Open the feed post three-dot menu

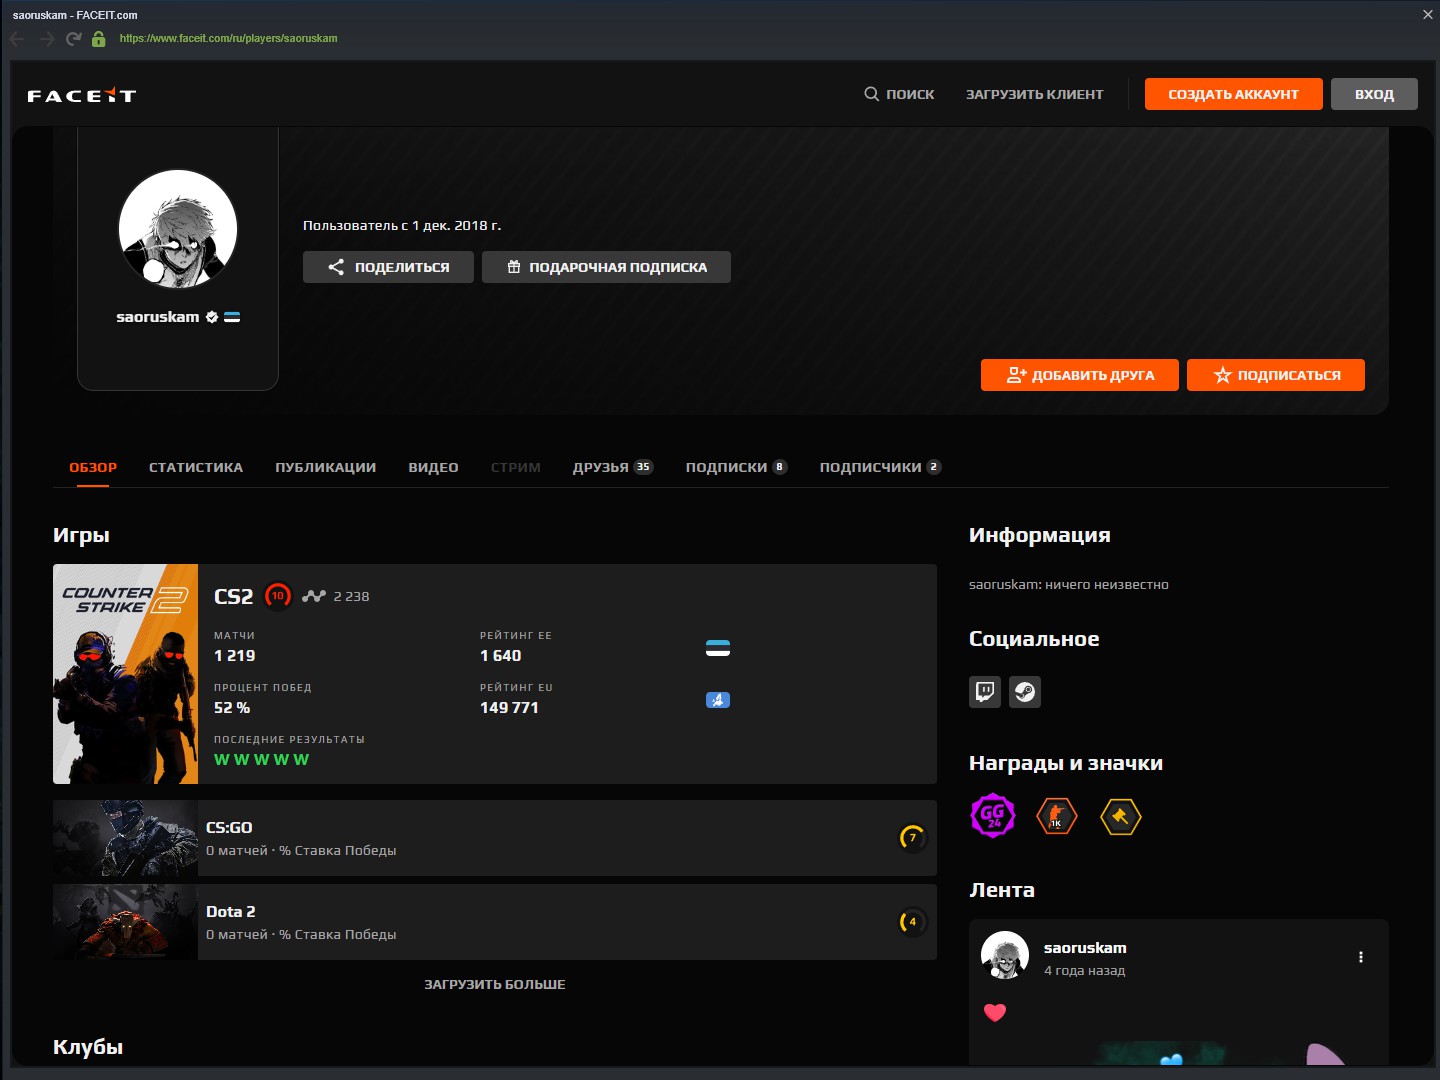tap(1361, 957)
